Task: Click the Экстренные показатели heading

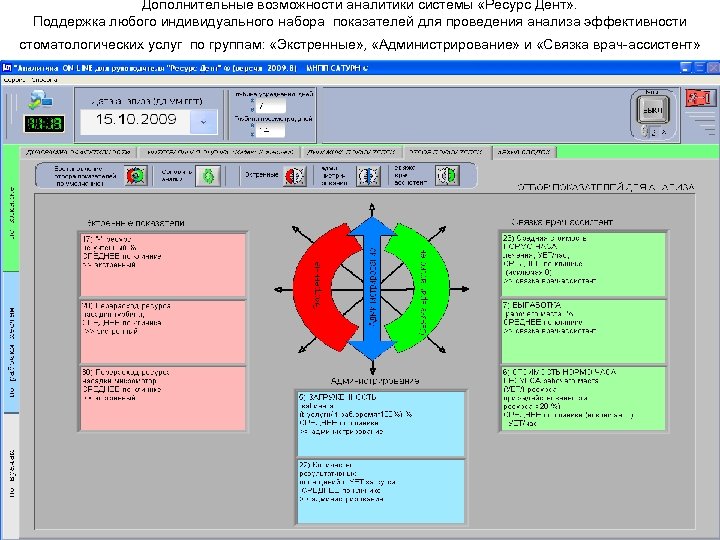Action: click(x=135, y=223)
